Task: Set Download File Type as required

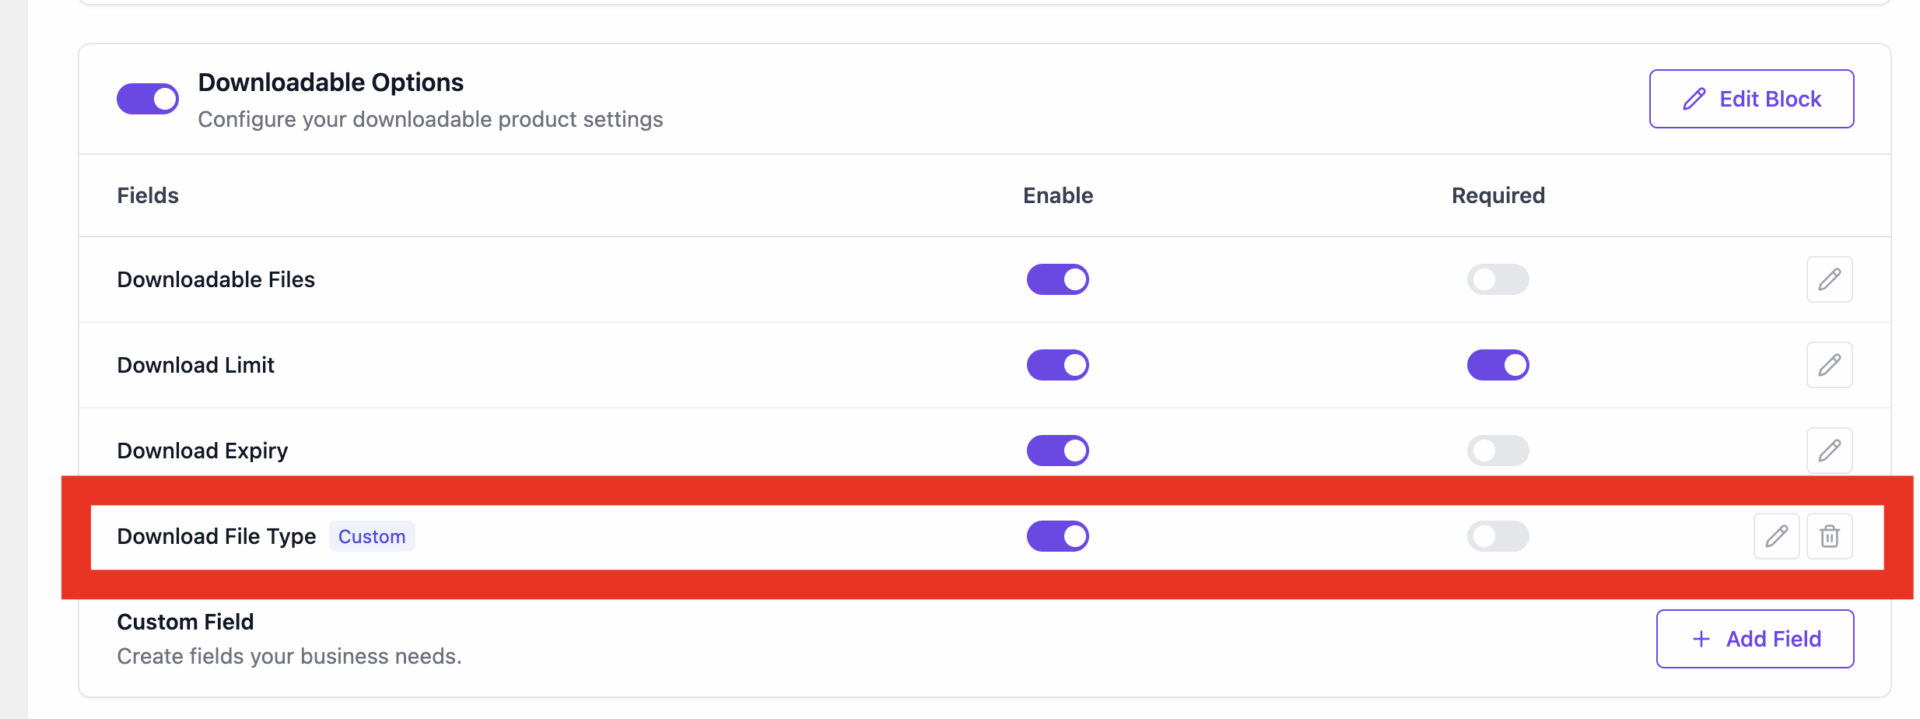Action: pos(1497,537)
